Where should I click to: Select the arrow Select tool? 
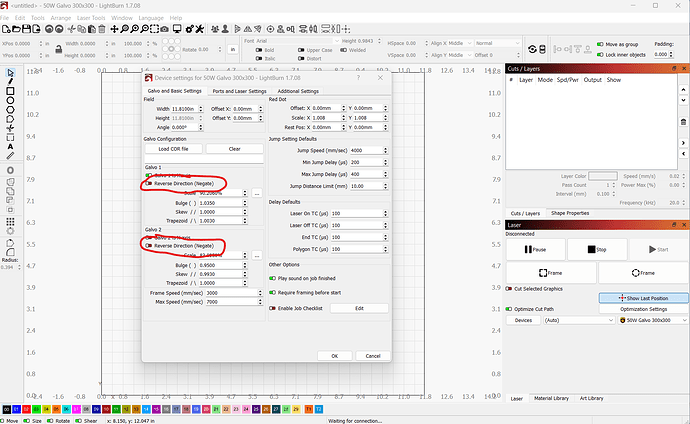coord(10,73)
